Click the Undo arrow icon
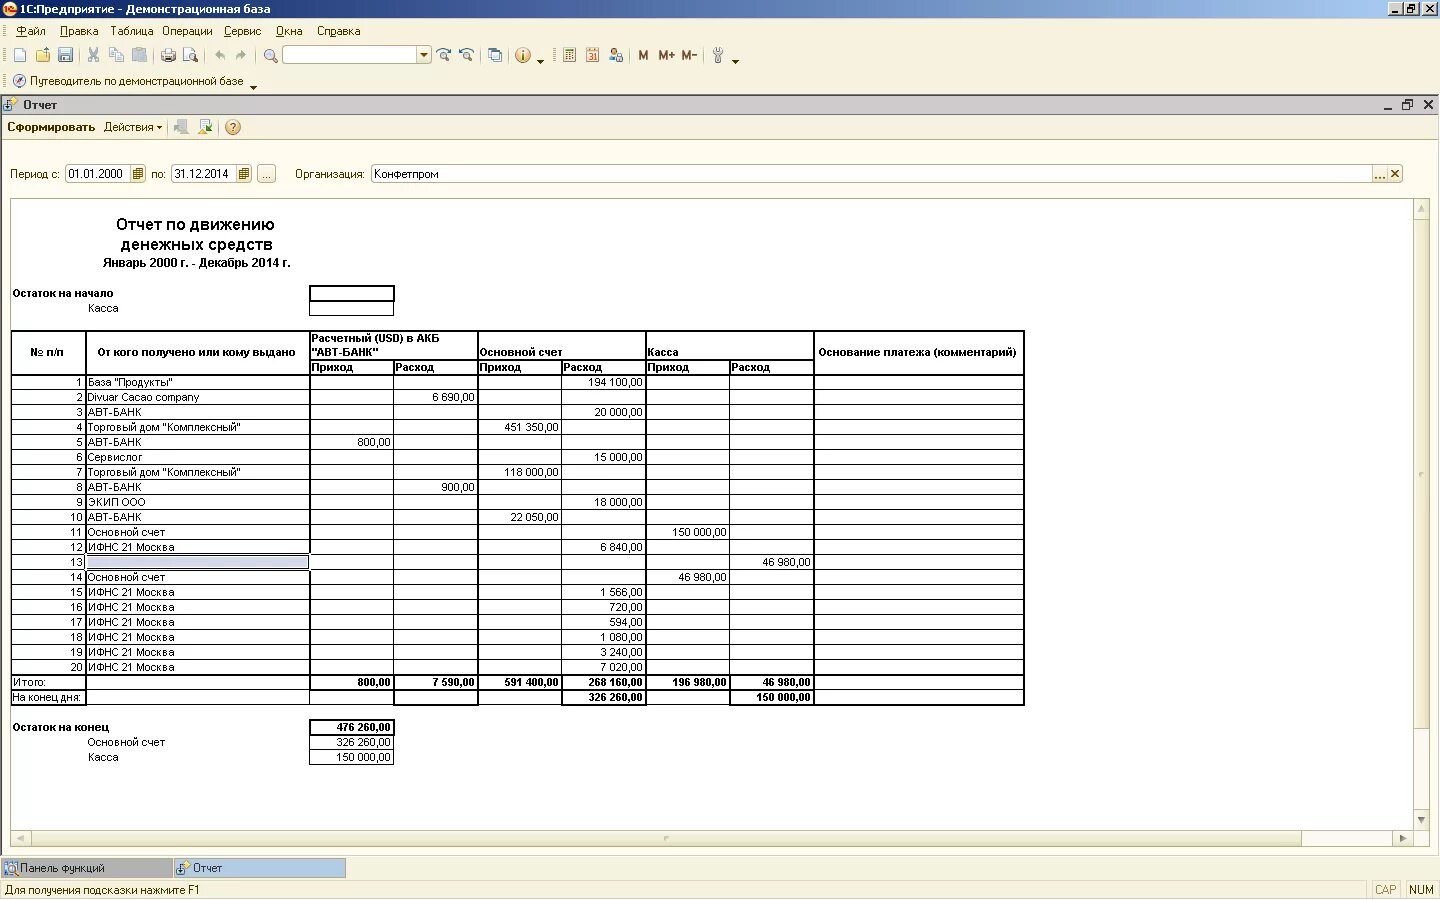The image size is (1440, 900). (x=220, y=56)
